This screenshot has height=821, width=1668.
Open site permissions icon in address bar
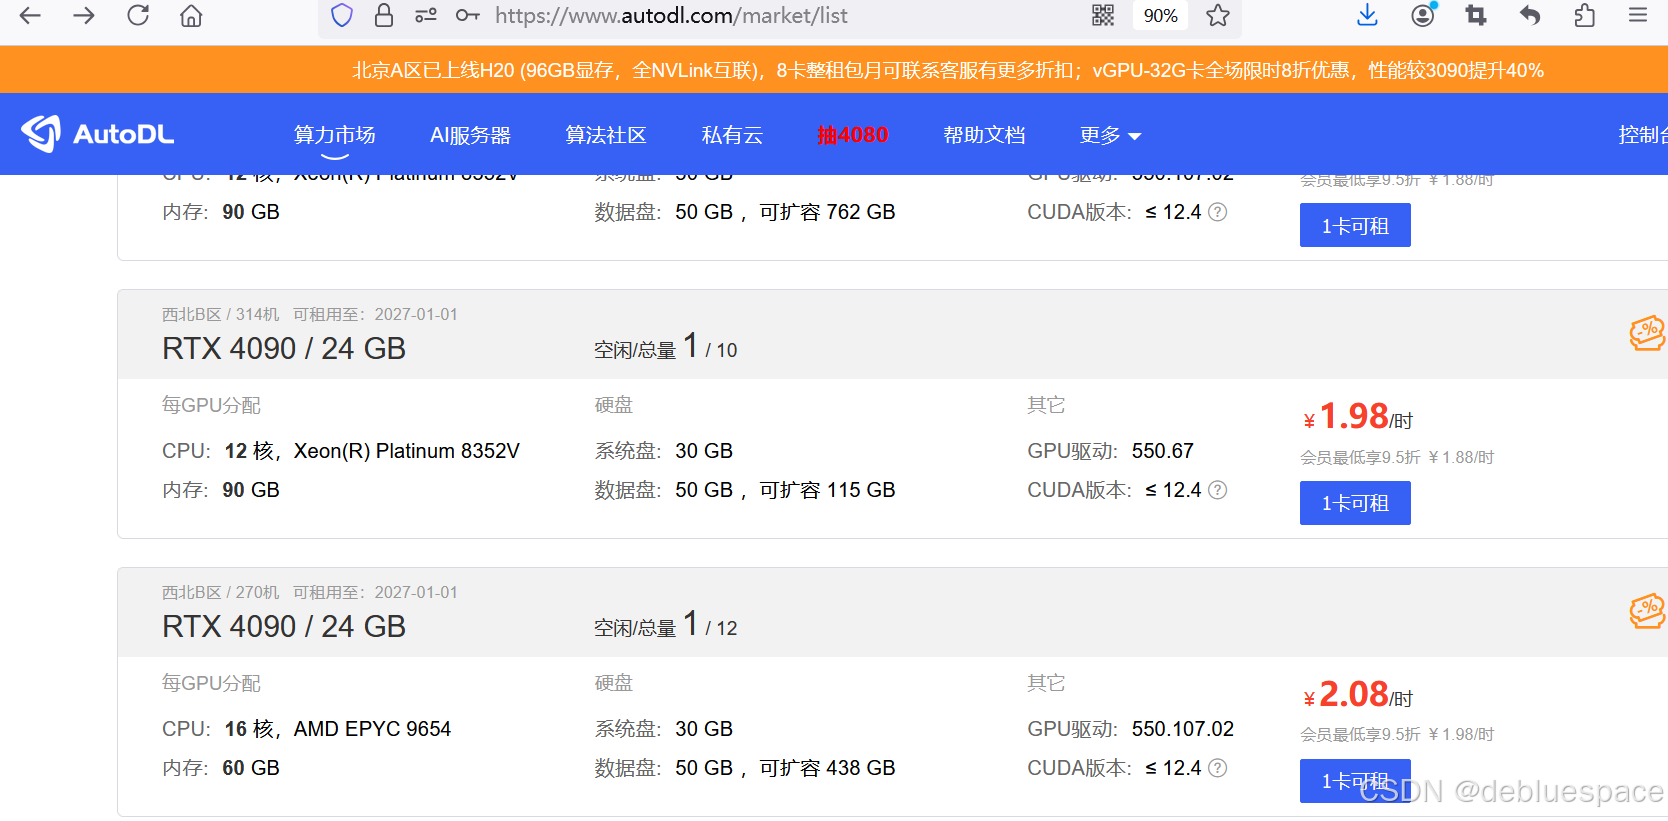click(426, 15)
